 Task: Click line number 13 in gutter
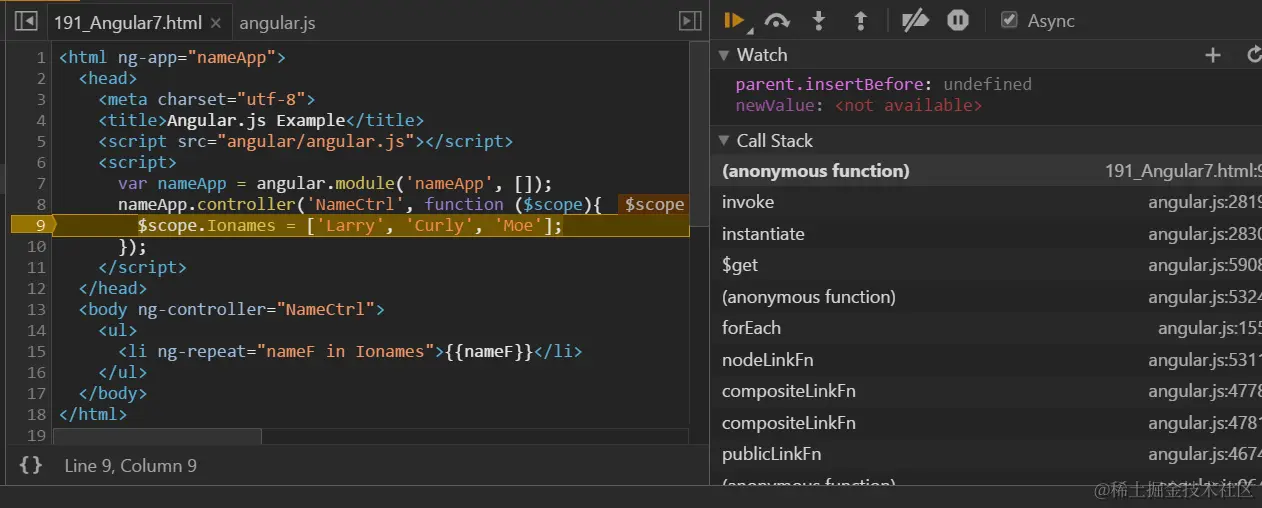pos(38,309)
